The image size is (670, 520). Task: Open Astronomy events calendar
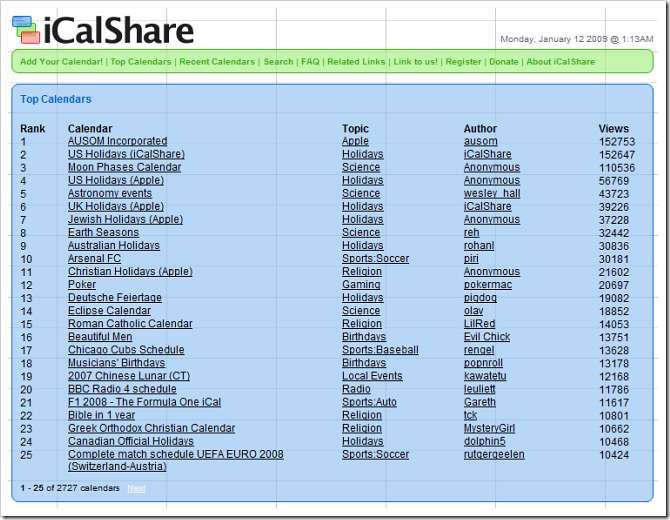click(x=110, y=193)
